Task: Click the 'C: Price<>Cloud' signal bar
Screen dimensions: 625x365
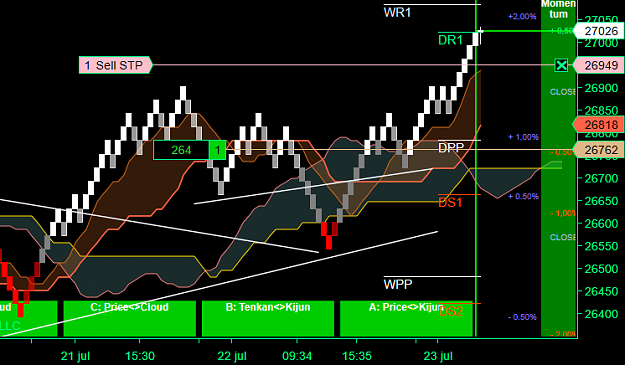Action: 130,318
